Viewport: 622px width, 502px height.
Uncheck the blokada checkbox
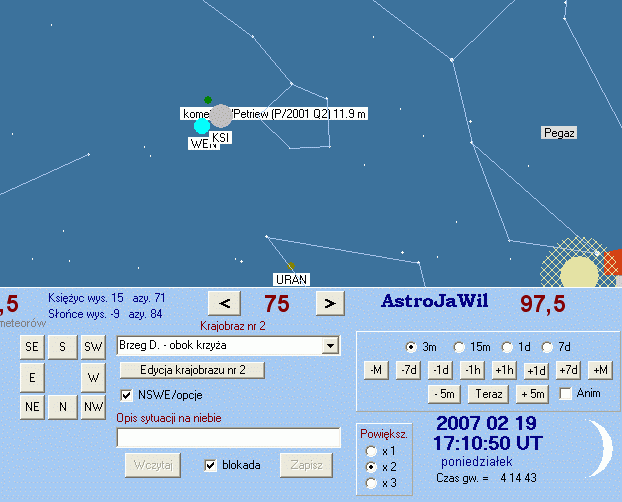[210, 465]
